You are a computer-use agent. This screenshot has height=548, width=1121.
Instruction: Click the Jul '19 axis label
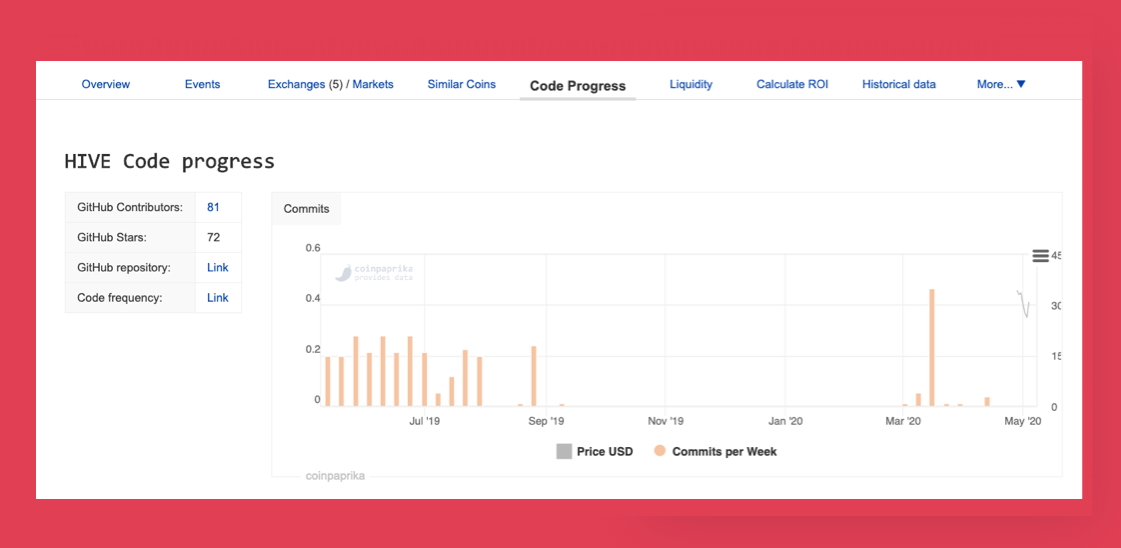pyautogui.click(x=424, y=422)
